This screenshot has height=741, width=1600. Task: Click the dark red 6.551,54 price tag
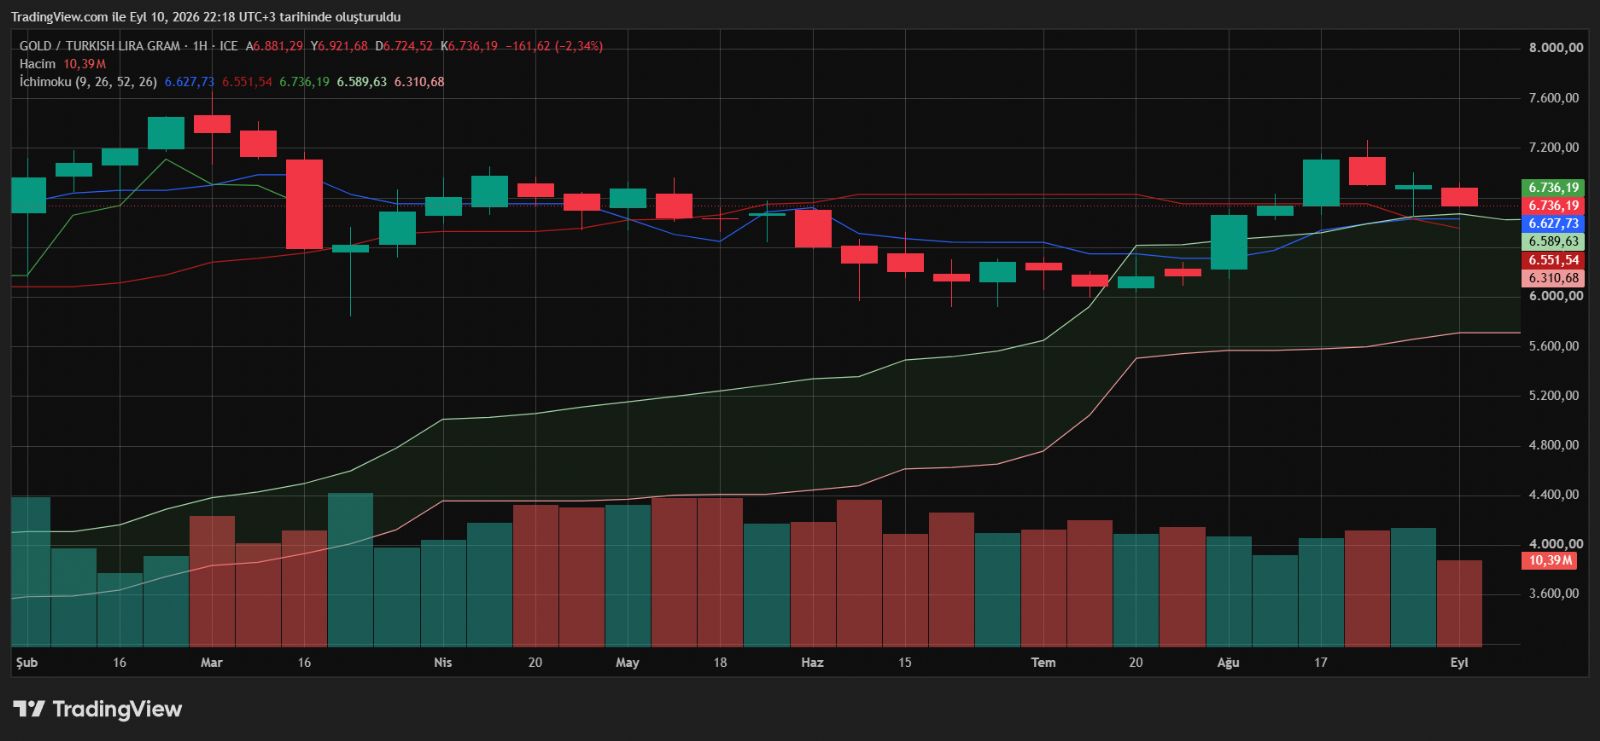coord(1553,260)
